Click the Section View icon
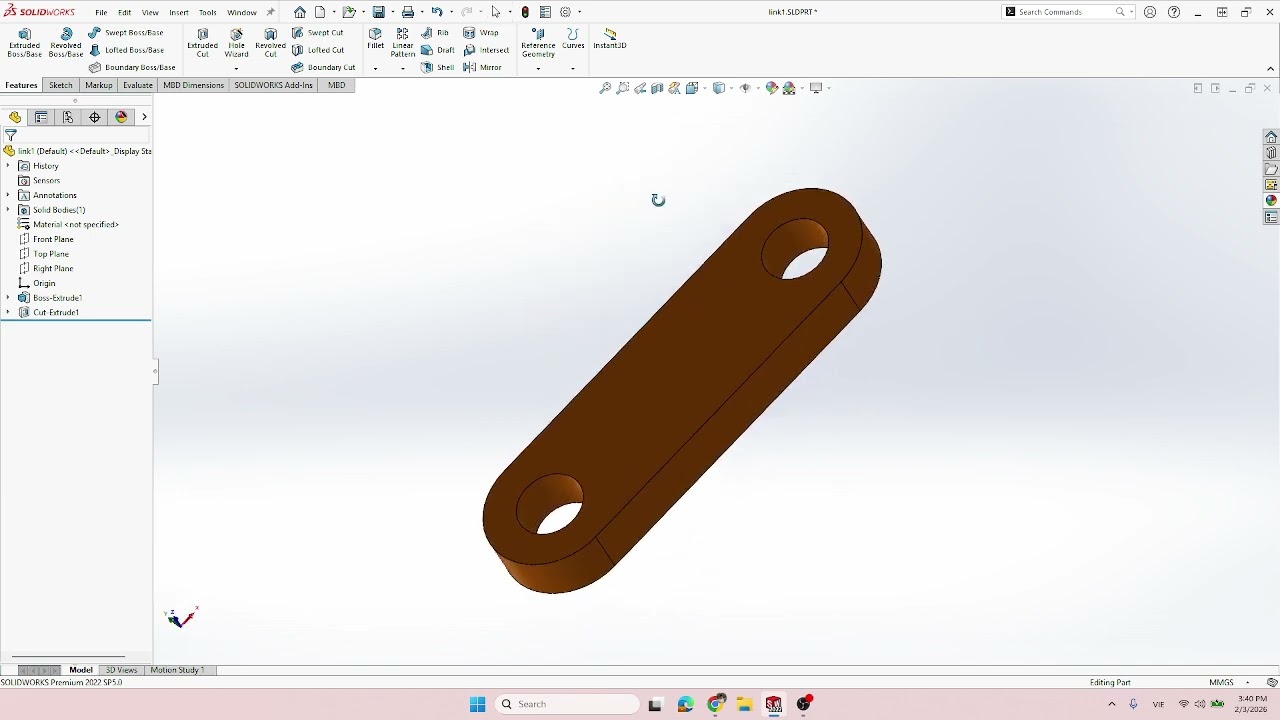1280x720 pixels. pyautogui.click(x=657, y=88)
